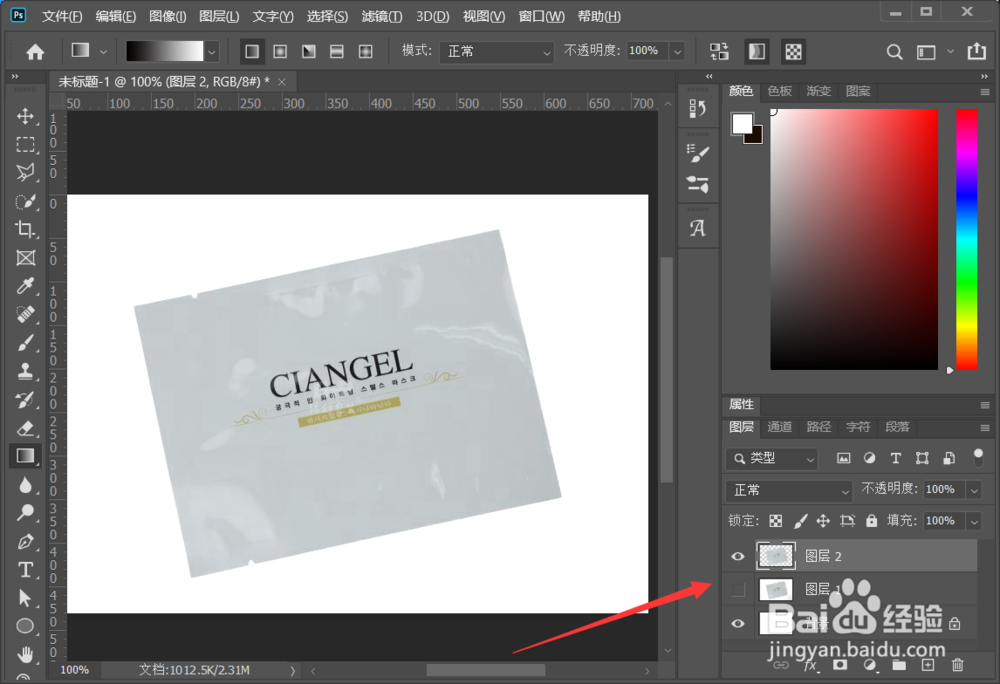Select the Blur tool
The image size is (1000, 684).
25,485
